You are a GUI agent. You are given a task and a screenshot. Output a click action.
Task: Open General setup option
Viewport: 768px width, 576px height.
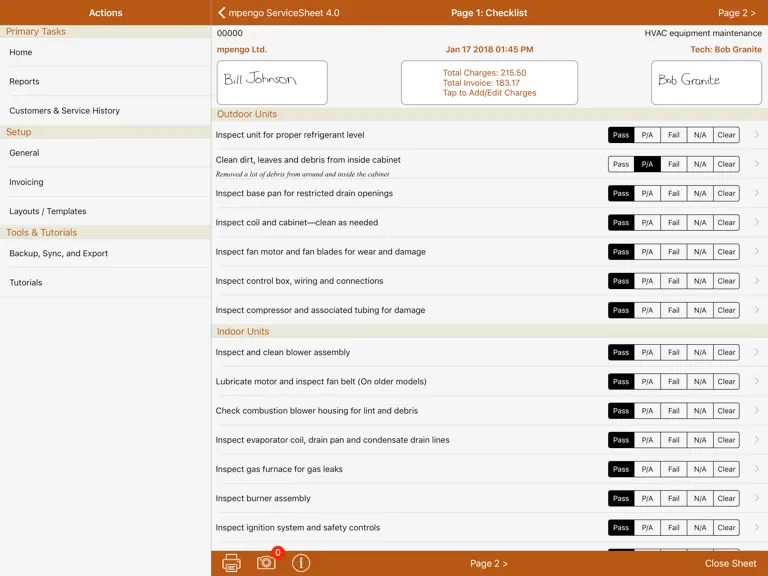[x=105, y=153]
